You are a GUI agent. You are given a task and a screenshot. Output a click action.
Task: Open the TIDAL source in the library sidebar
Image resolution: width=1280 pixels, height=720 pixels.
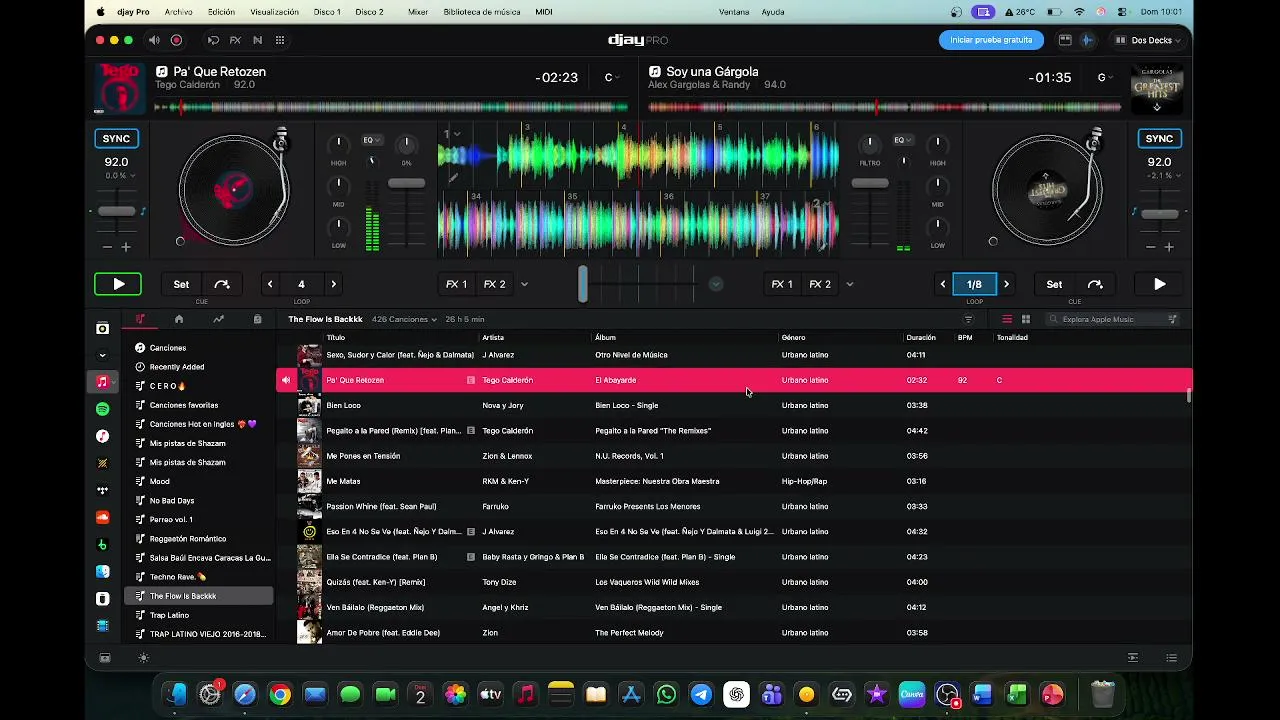[x=102, y=490]
